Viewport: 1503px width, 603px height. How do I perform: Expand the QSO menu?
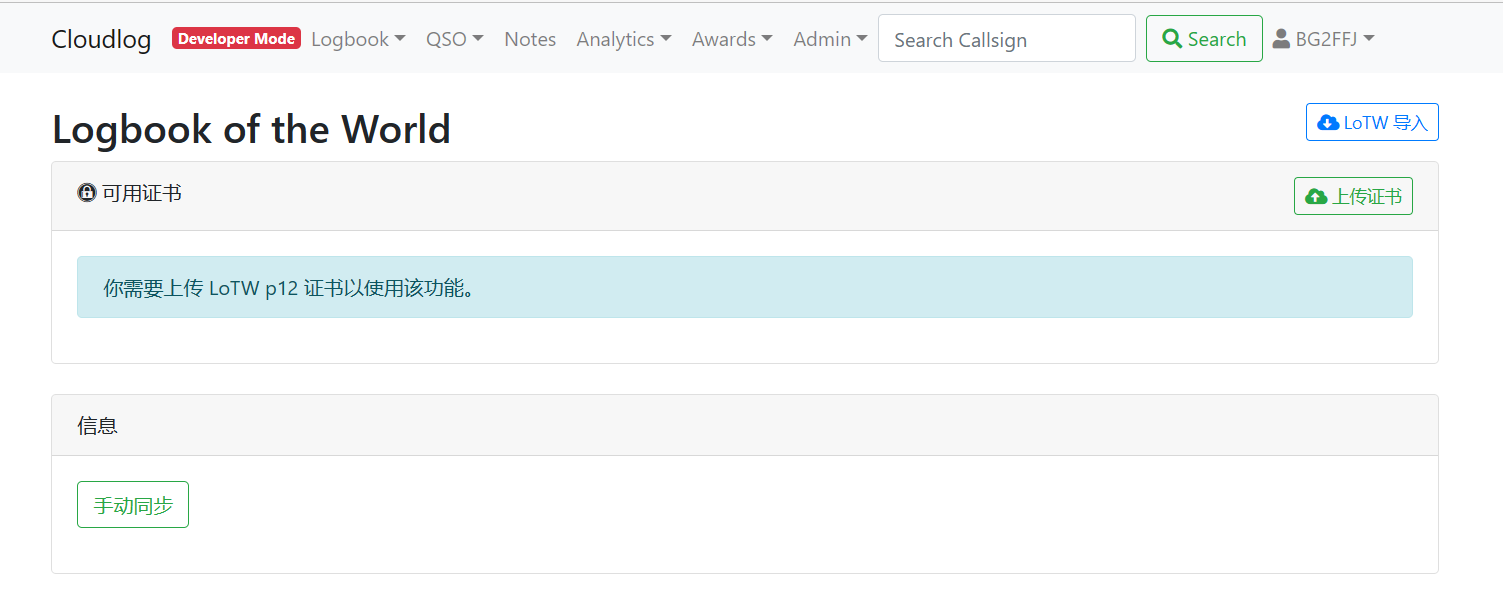coord(454,39)
